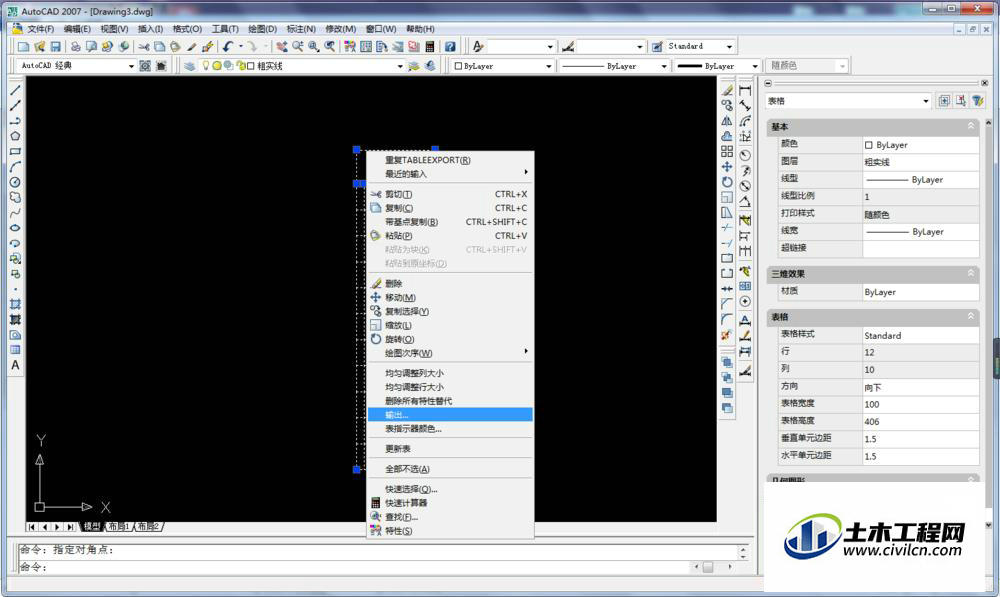Select the Multiline Text A tool
1000x597 pixels.
point(15,365)
